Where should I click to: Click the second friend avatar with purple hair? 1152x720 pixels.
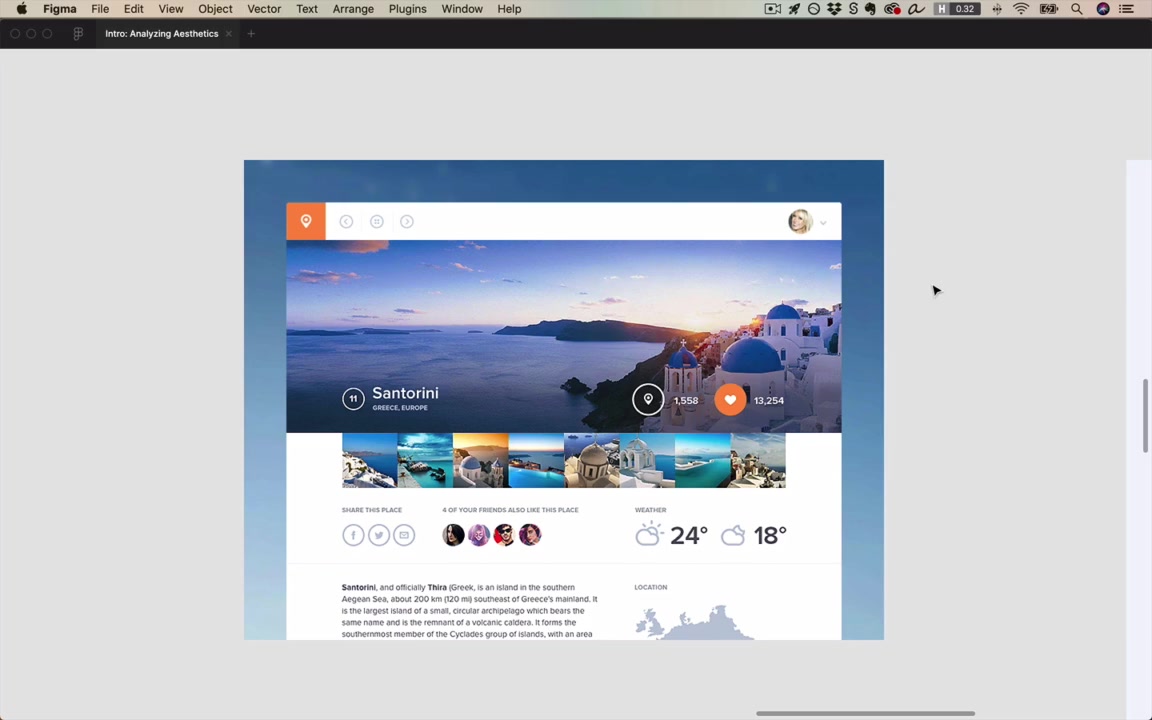point(479,534)
